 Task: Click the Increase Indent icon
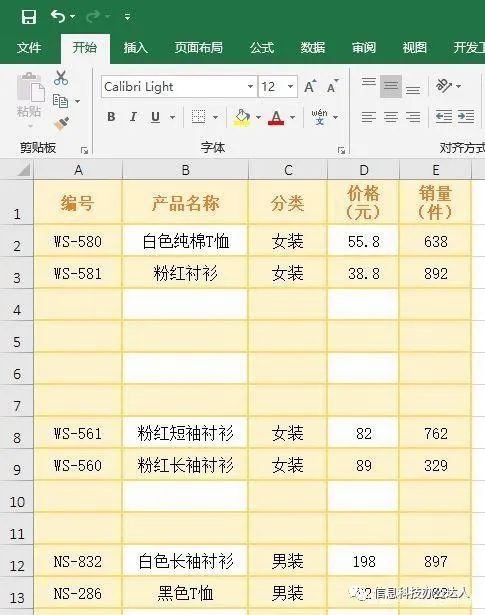tap(466, 117)
